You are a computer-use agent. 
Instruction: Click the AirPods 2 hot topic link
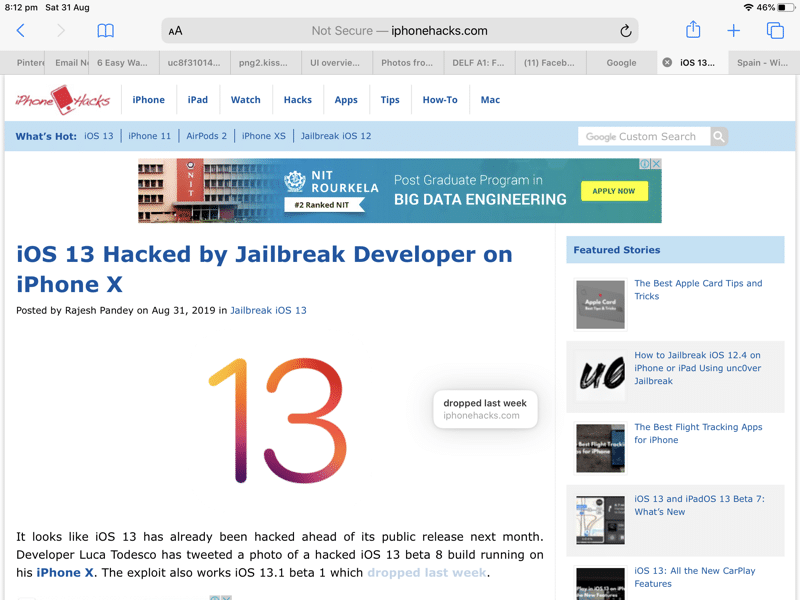pyautogui.click(x=206, y=136)
